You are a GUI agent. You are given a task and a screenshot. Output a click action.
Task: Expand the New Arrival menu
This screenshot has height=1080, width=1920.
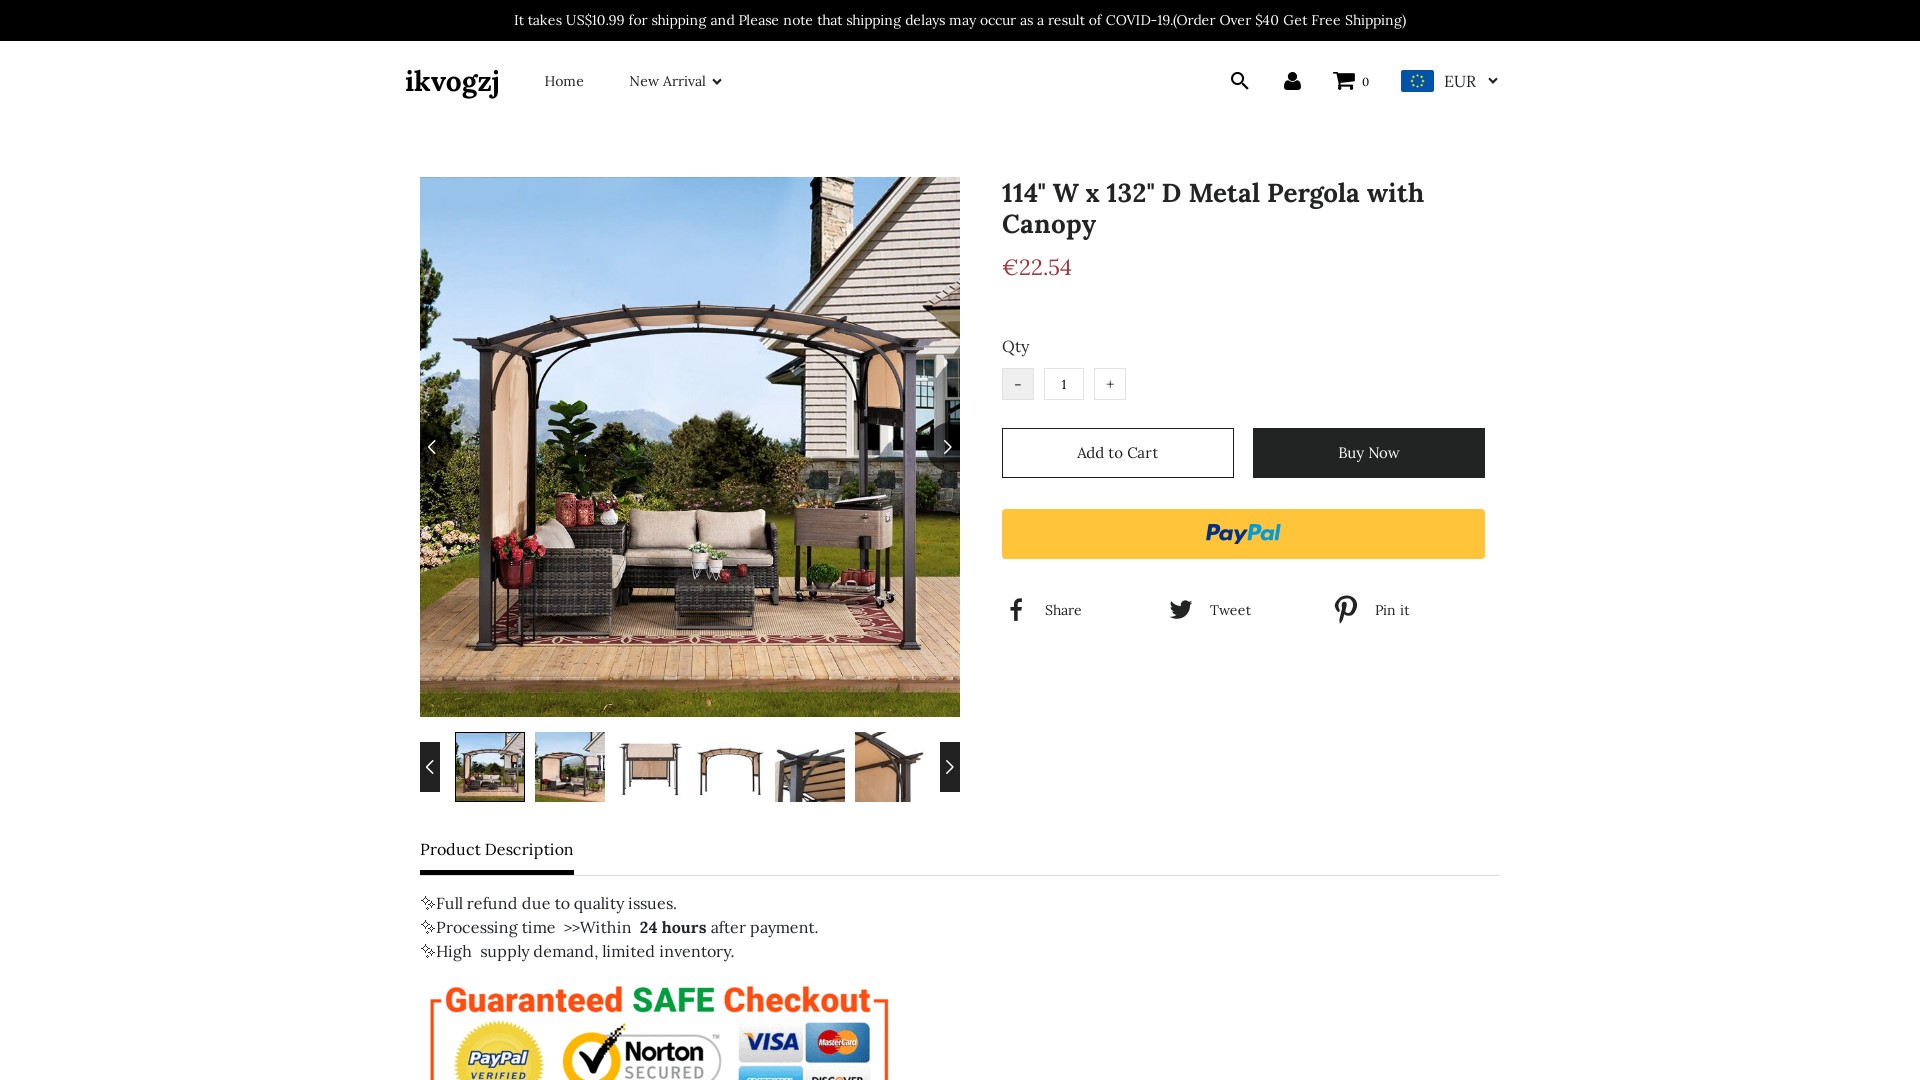[675, 81]
